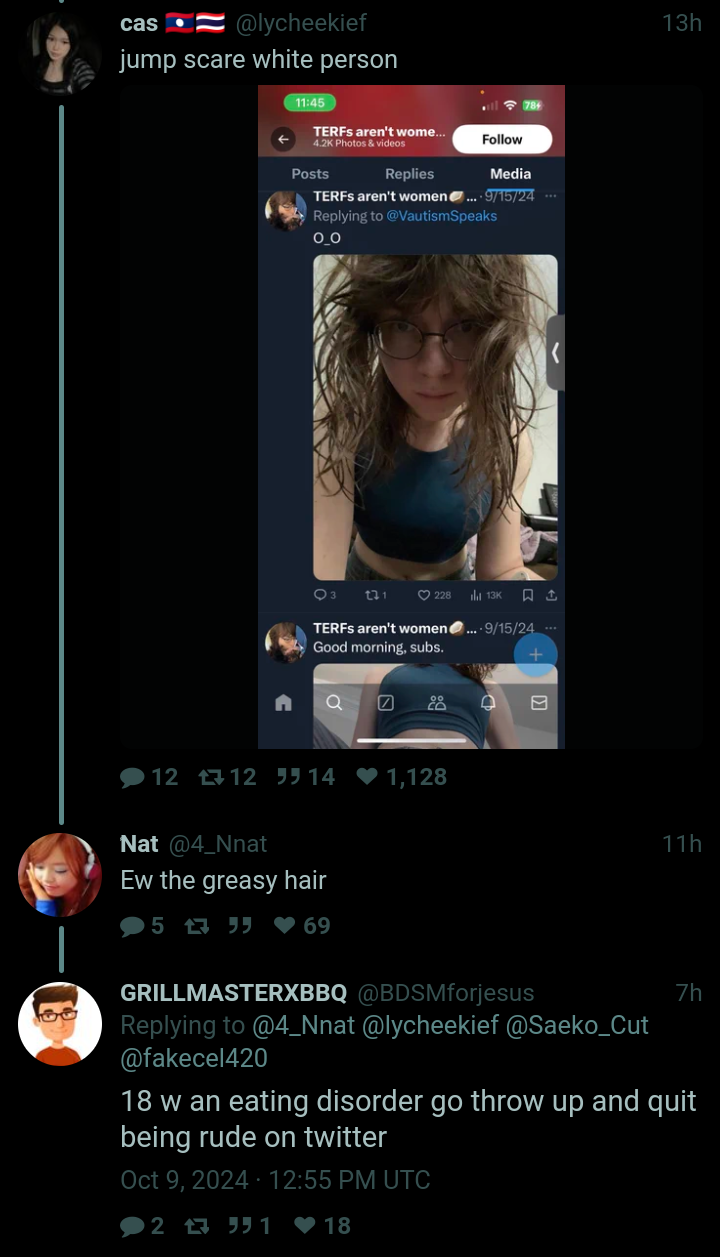Reply to Nat's greasy hair comment

[142, 926]
